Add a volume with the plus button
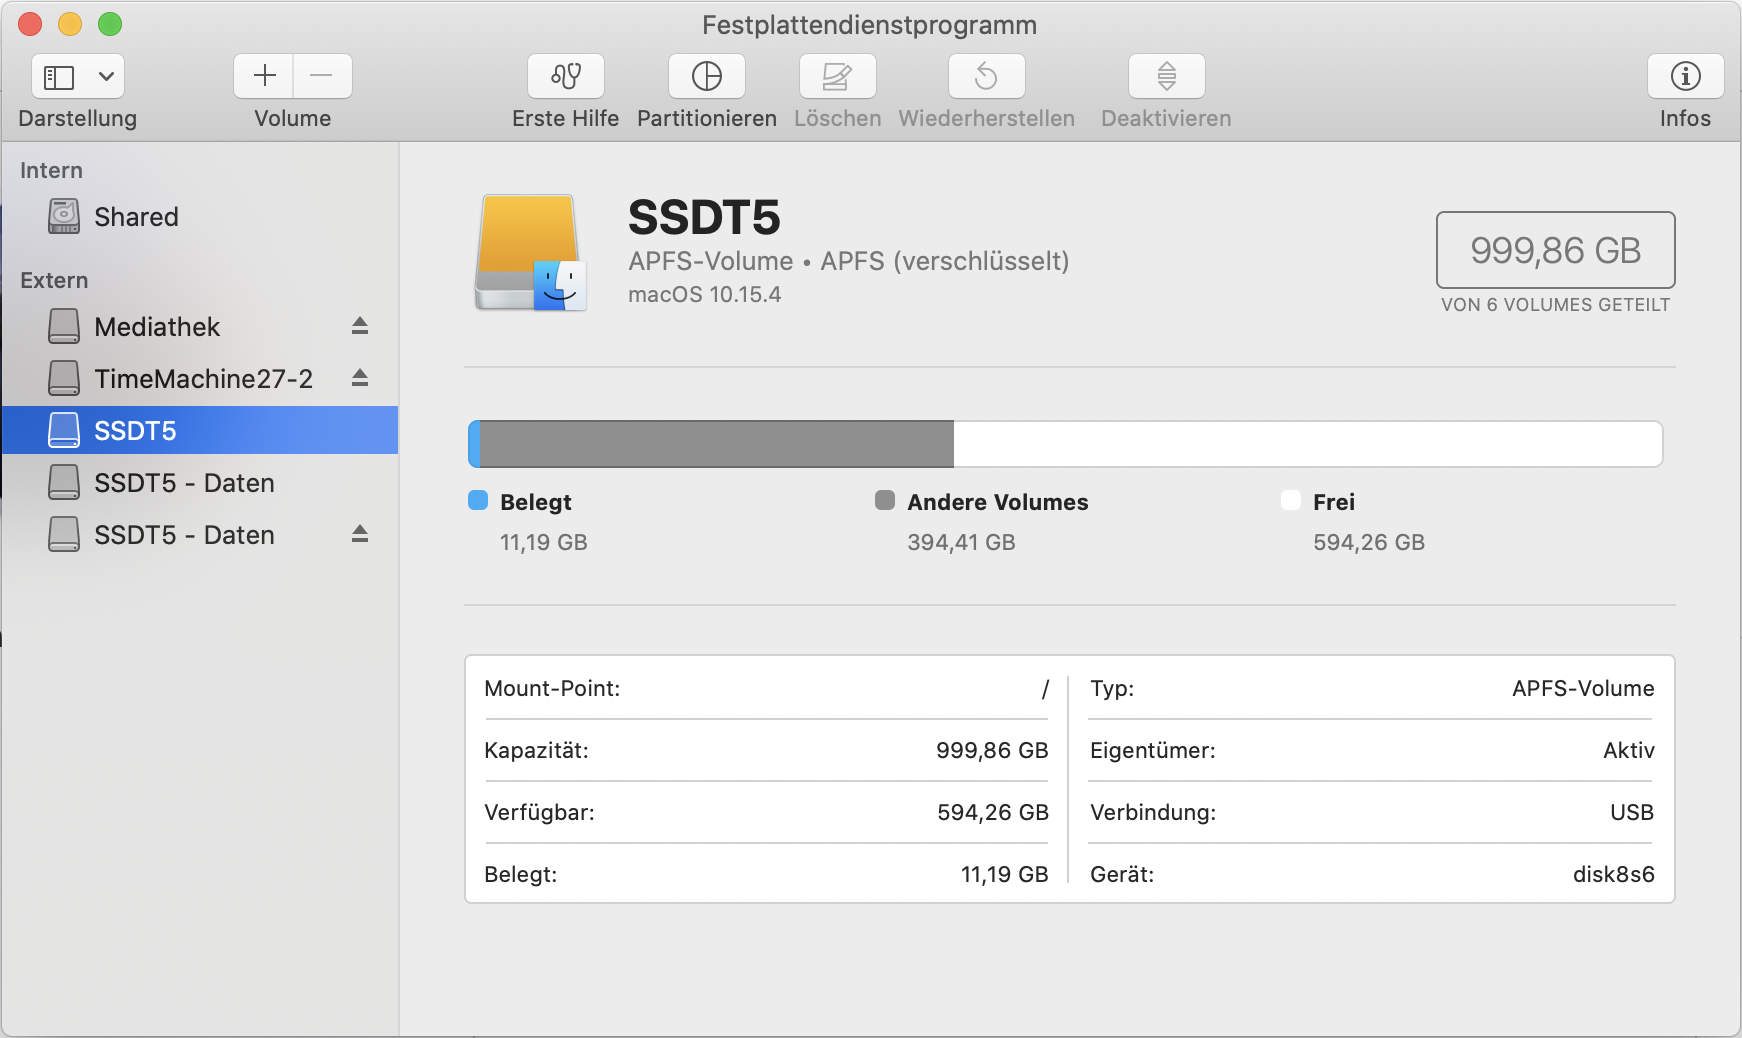 point(264,77)
